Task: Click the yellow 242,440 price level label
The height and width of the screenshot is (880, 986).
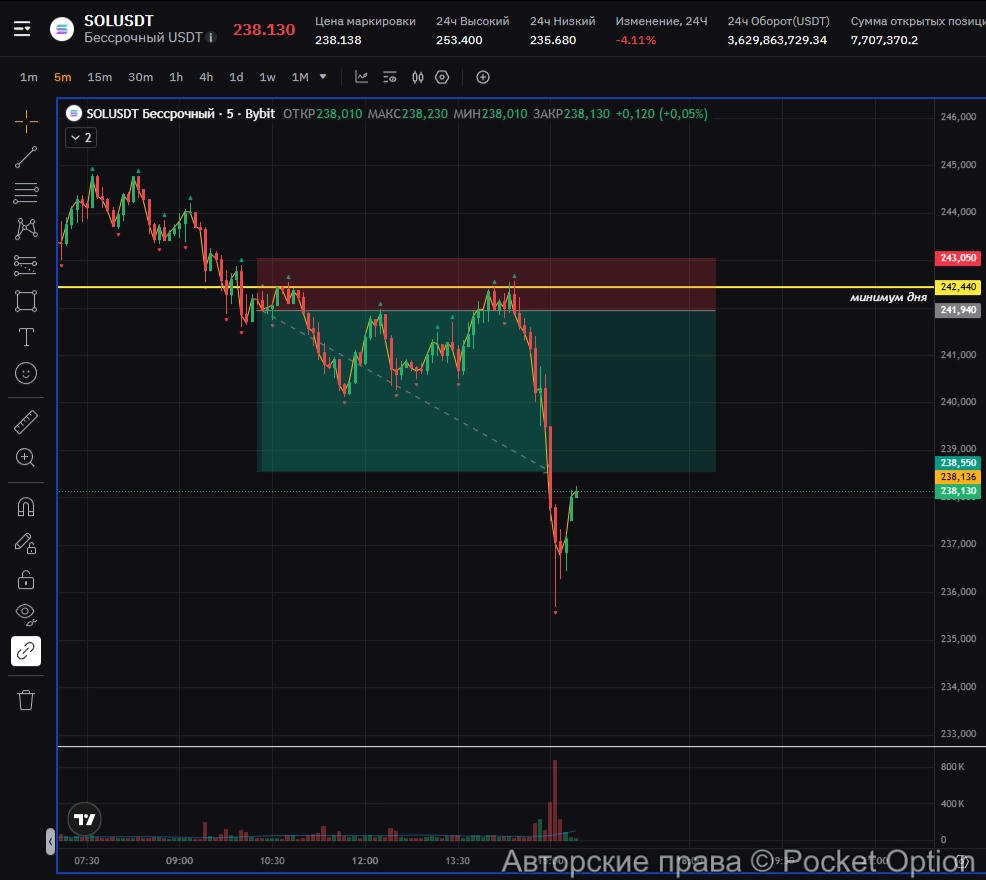Action: click(957, 287)
